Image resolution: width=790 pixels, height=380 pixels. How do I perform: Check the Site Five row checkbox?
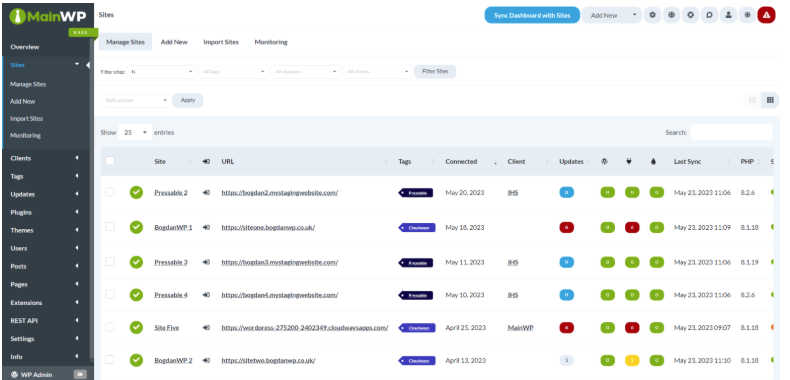point(110,327)
